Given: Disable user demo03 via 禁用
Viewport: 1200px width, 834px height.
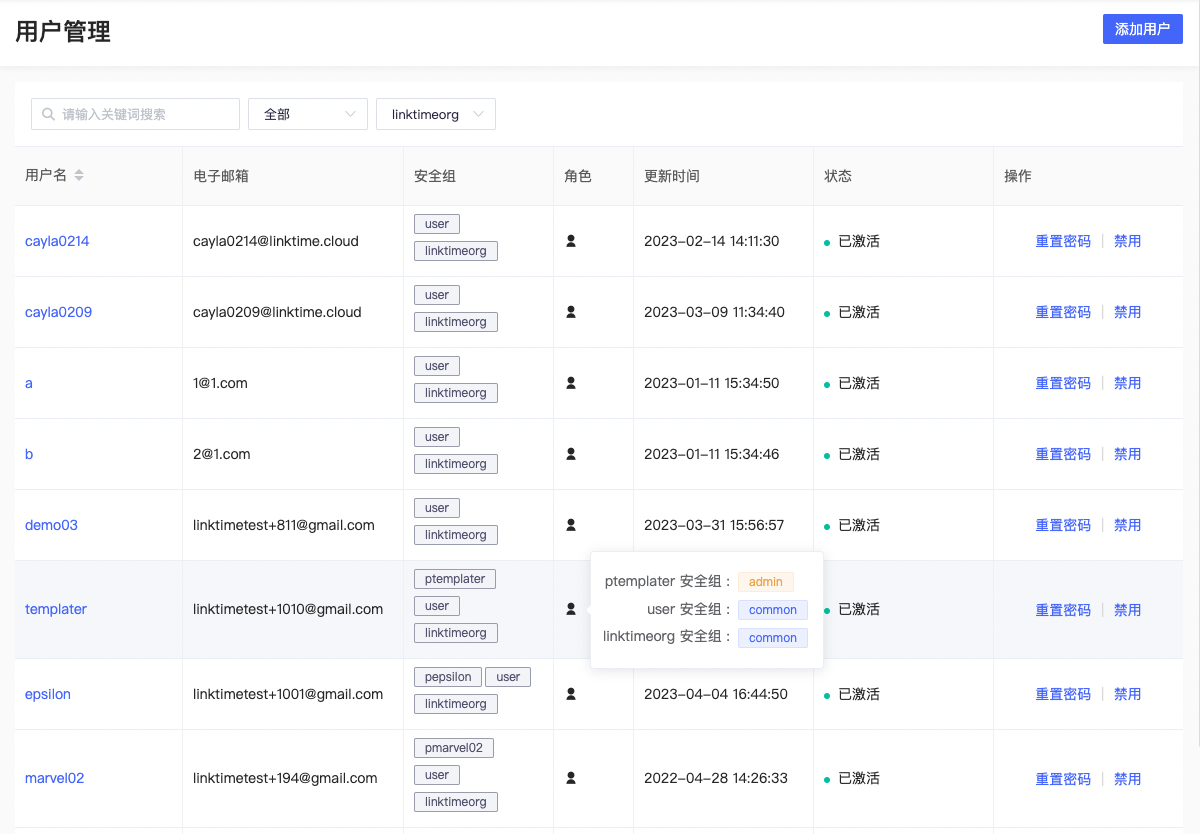Looking at the screenshot, I should [1127, 525].
